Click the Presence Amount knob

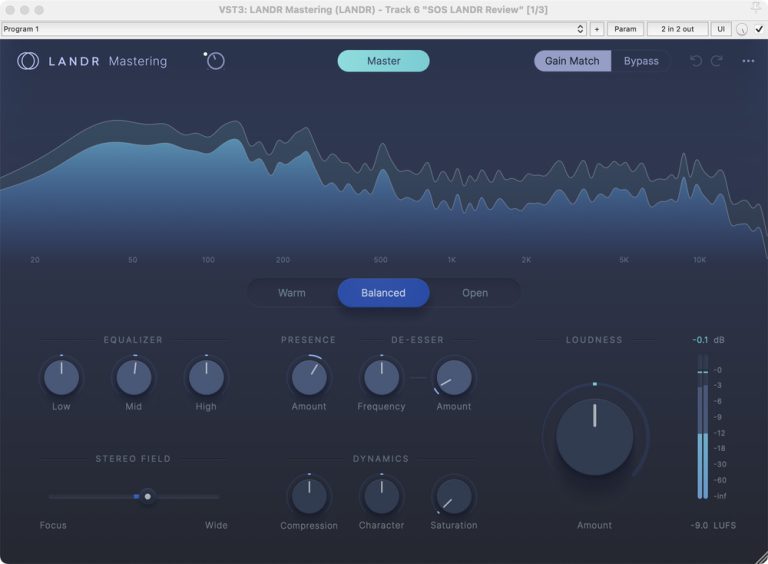(x=309, y=377)
